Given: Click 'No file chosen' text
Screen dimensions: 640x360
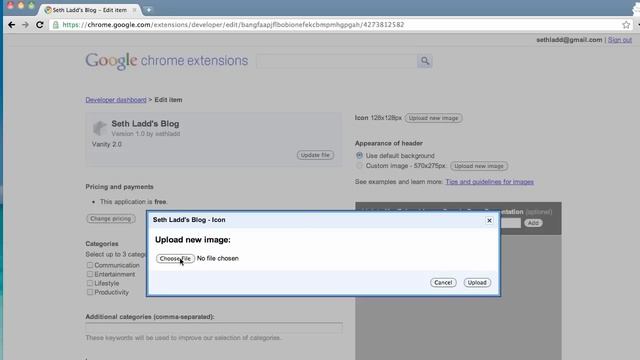Looking at the screenshot, I should (x=218, y=258).
